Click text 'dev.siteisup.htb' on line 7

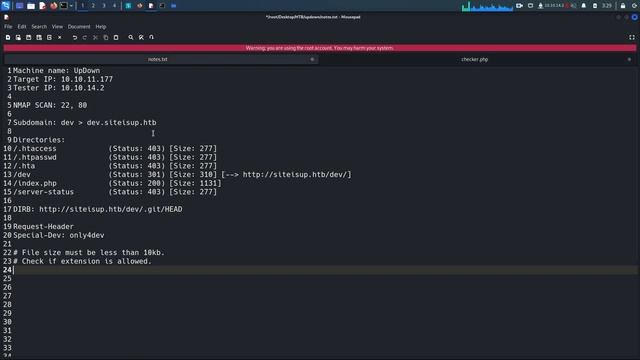click(122, 122)
